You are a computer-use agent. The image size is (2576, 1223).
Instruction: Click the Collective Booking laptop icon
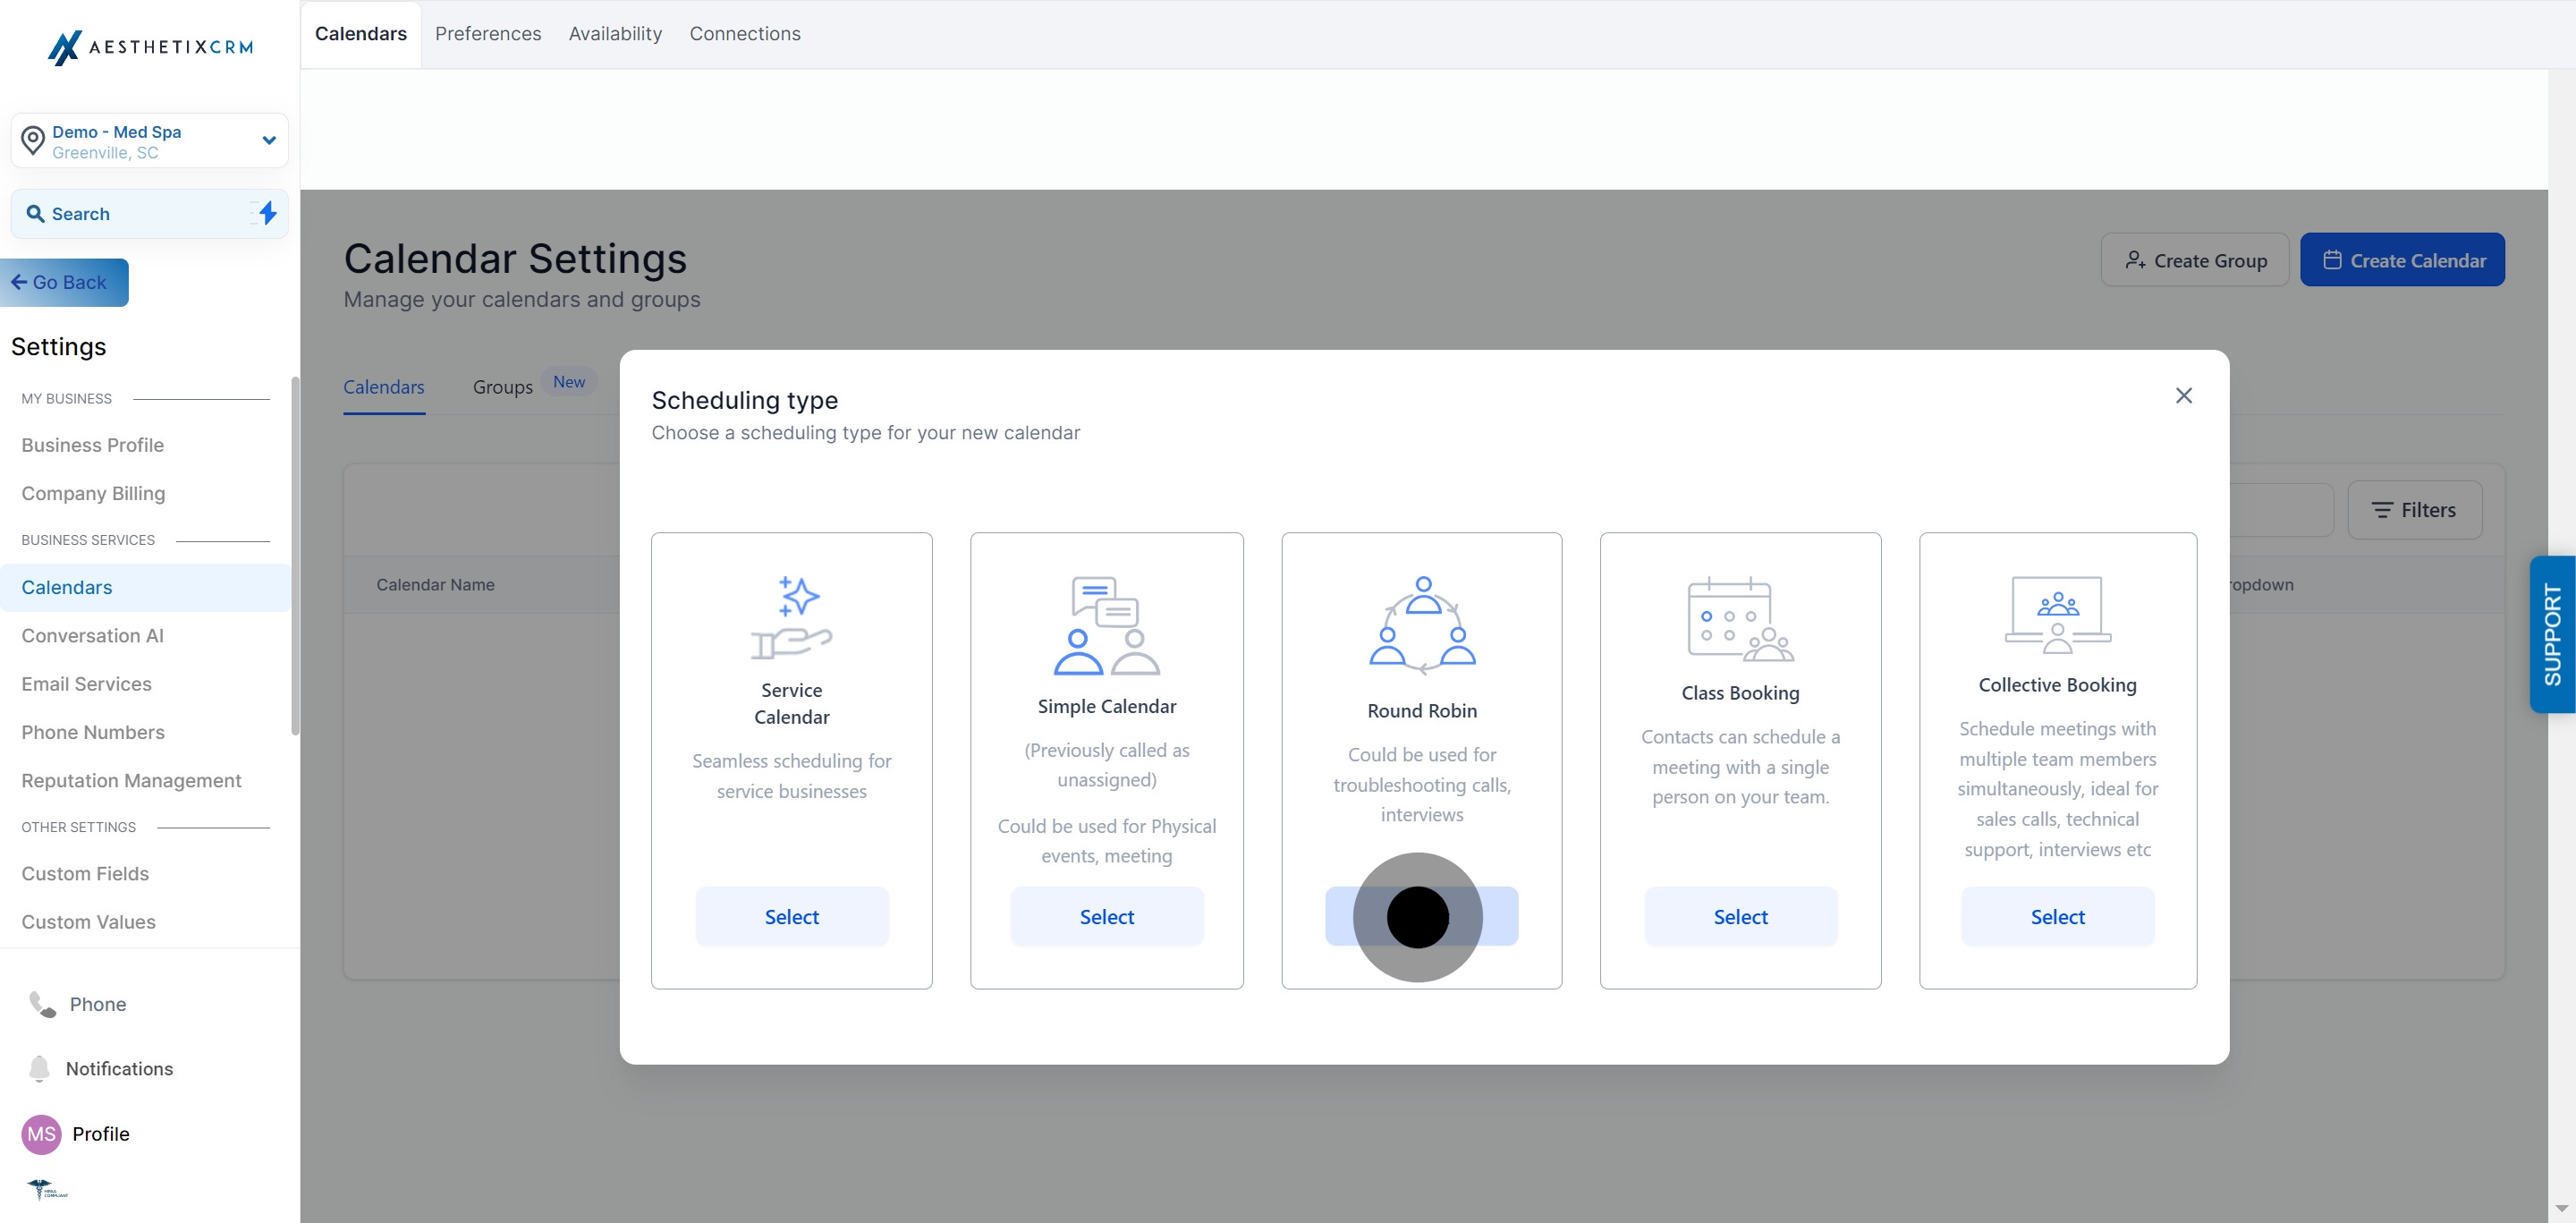pyautogui.click(x=2058, y=614)
